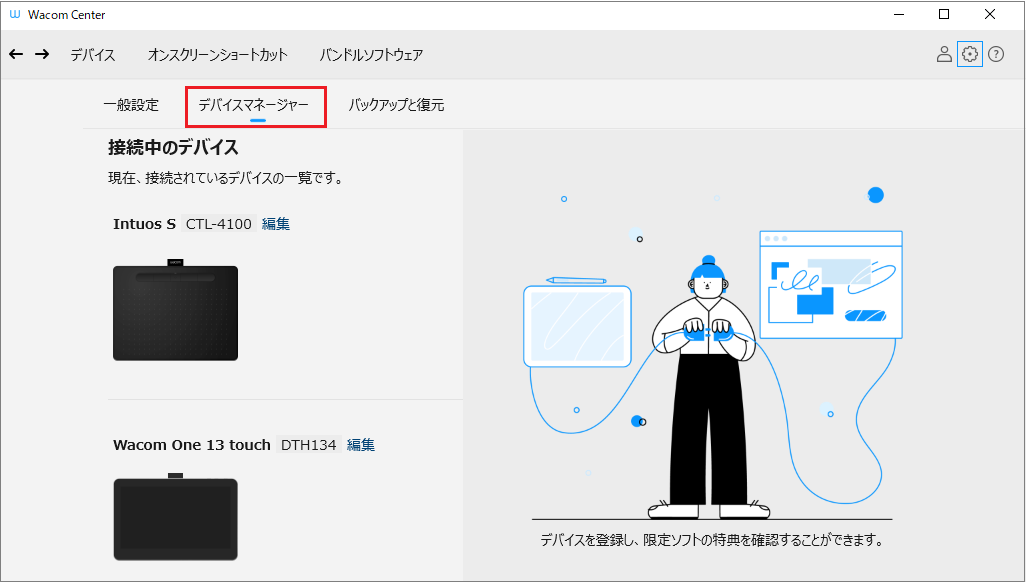
Task: Click the 現在、接続されているデバイスの一覧です text
Action: [x=226, y=178]
